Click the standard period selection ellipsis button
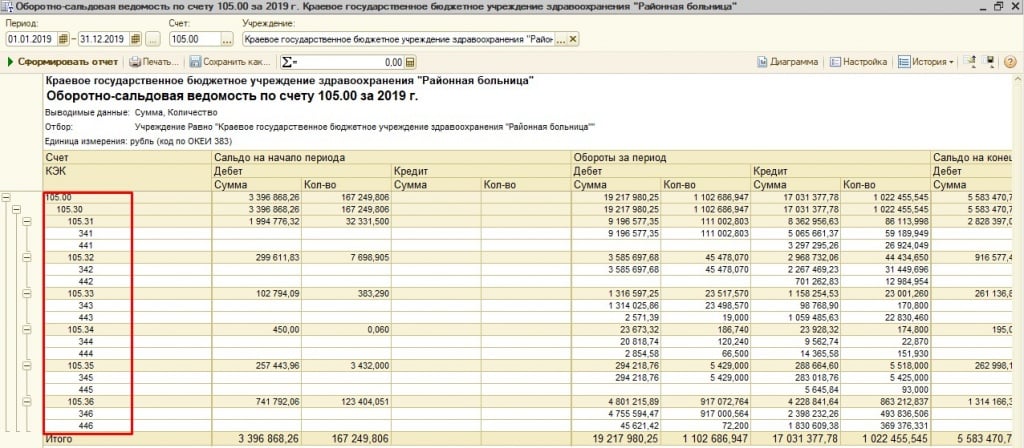This screenshot has height=448, width=1024. [153, 39]
